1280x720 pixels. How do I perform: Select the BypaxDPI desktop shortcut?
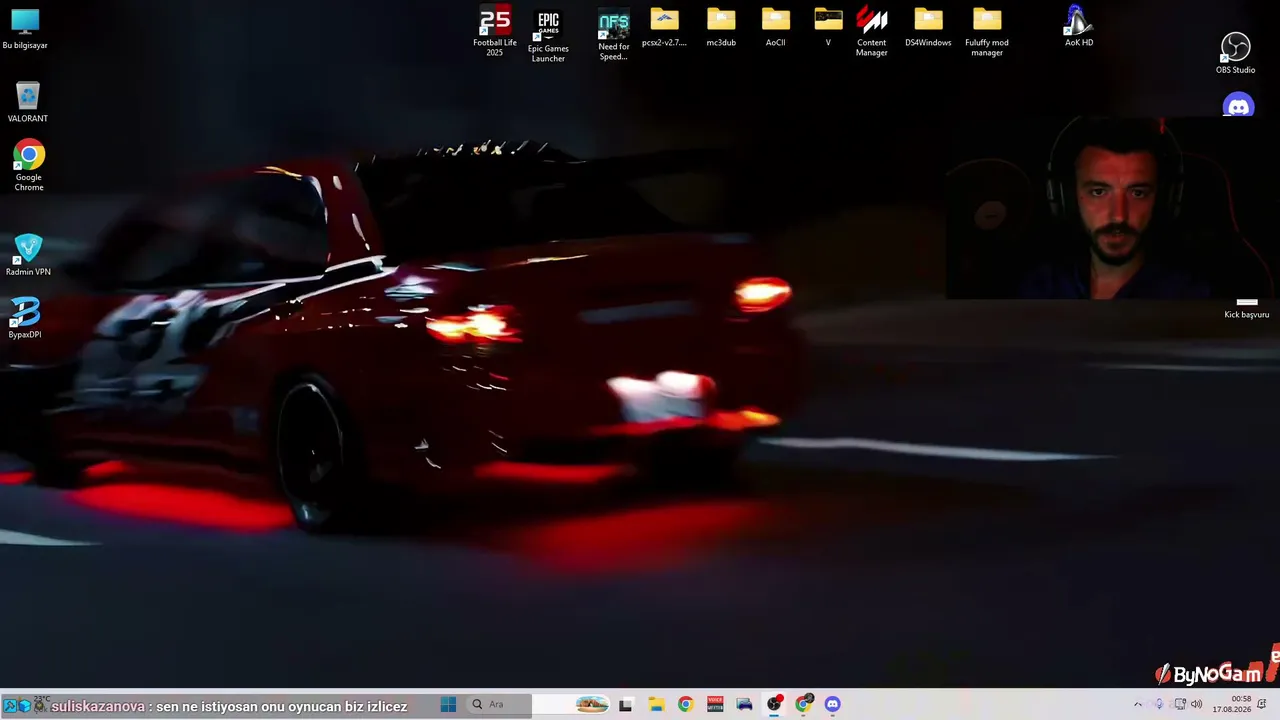[25, 318]
